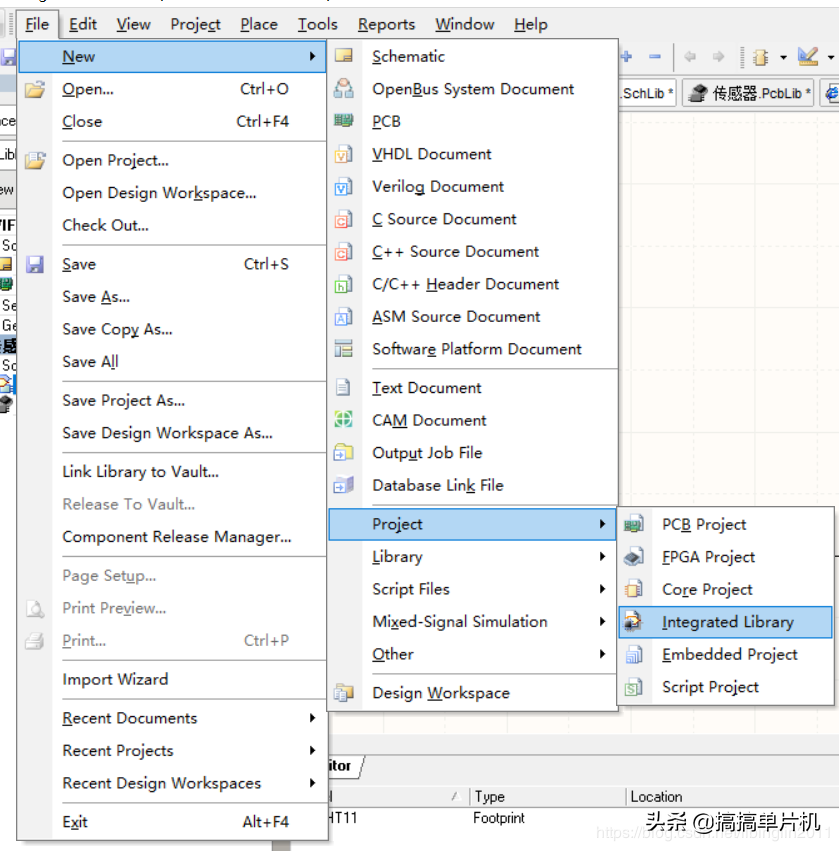The image size is (839, 851).
Task: Open Component Release Manager...
Action: (177, 537)
